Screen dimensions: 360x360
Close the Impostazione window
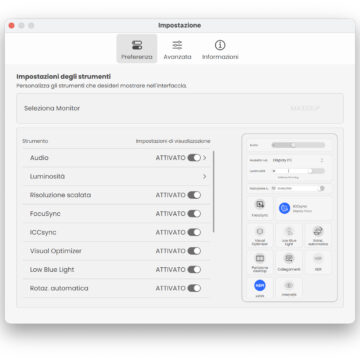click(x=12, y=25)
